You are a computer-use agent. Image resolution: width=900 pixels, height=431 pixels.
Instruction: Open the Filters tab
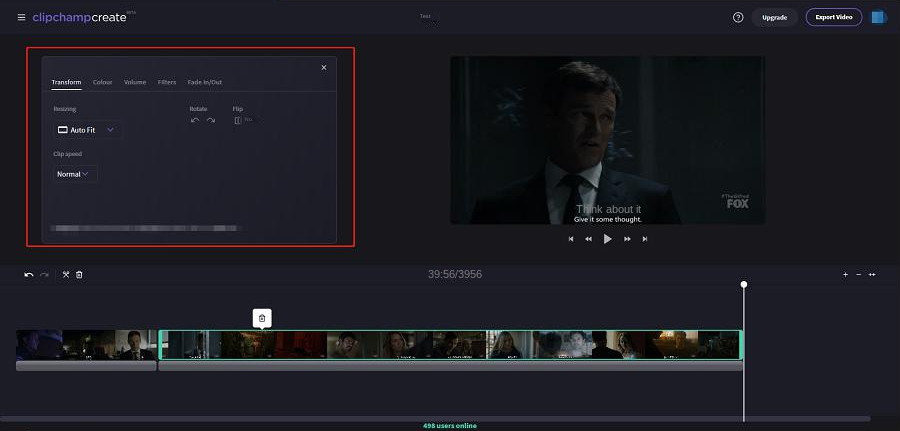coord(167,82)
